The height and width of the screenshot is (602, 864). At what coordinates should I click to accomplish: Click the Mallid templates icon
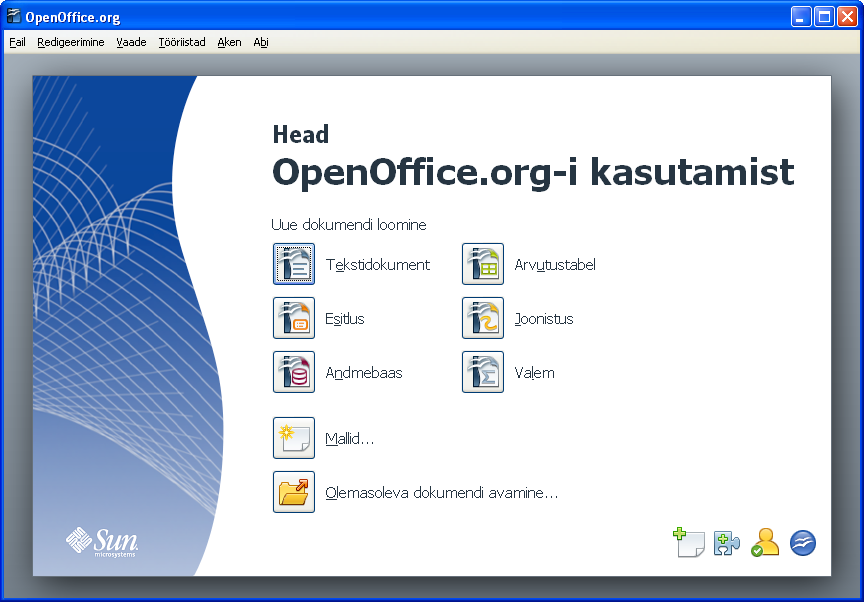pyautogui.click(x=294, y=438)
